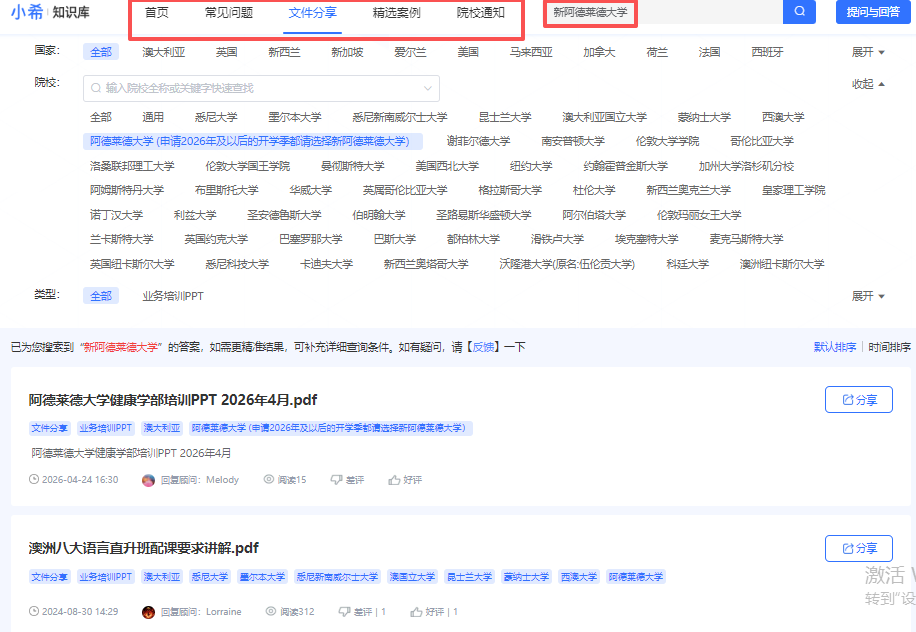Filter type by 业务培训PPT

(173, 296)
